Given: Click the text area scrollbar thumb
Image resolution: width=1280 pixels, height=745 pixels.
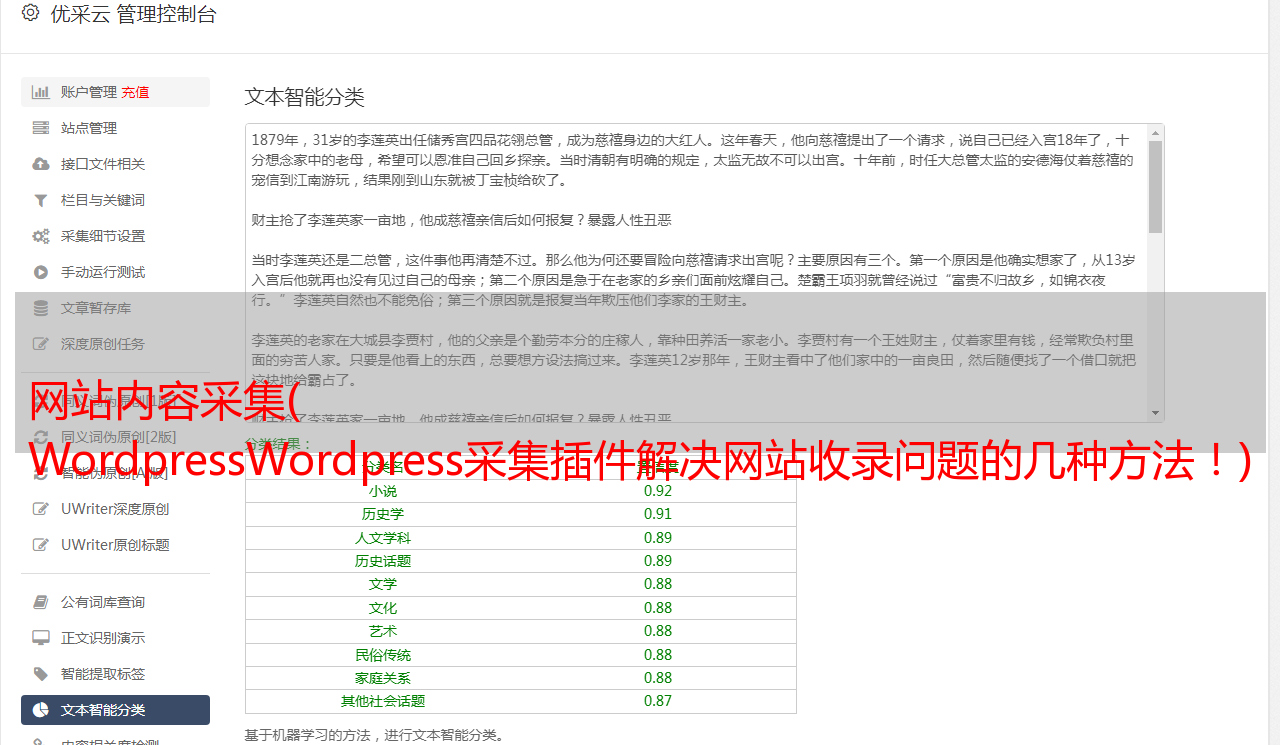Looking at the screenshot, I should click(1155, 187).
